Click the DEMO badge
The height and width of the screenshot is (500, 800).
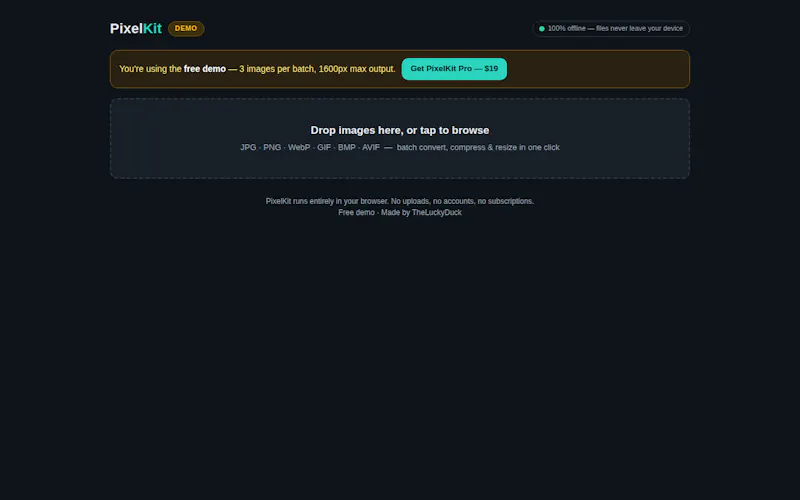pyautogui.click(x=186, y=29)
